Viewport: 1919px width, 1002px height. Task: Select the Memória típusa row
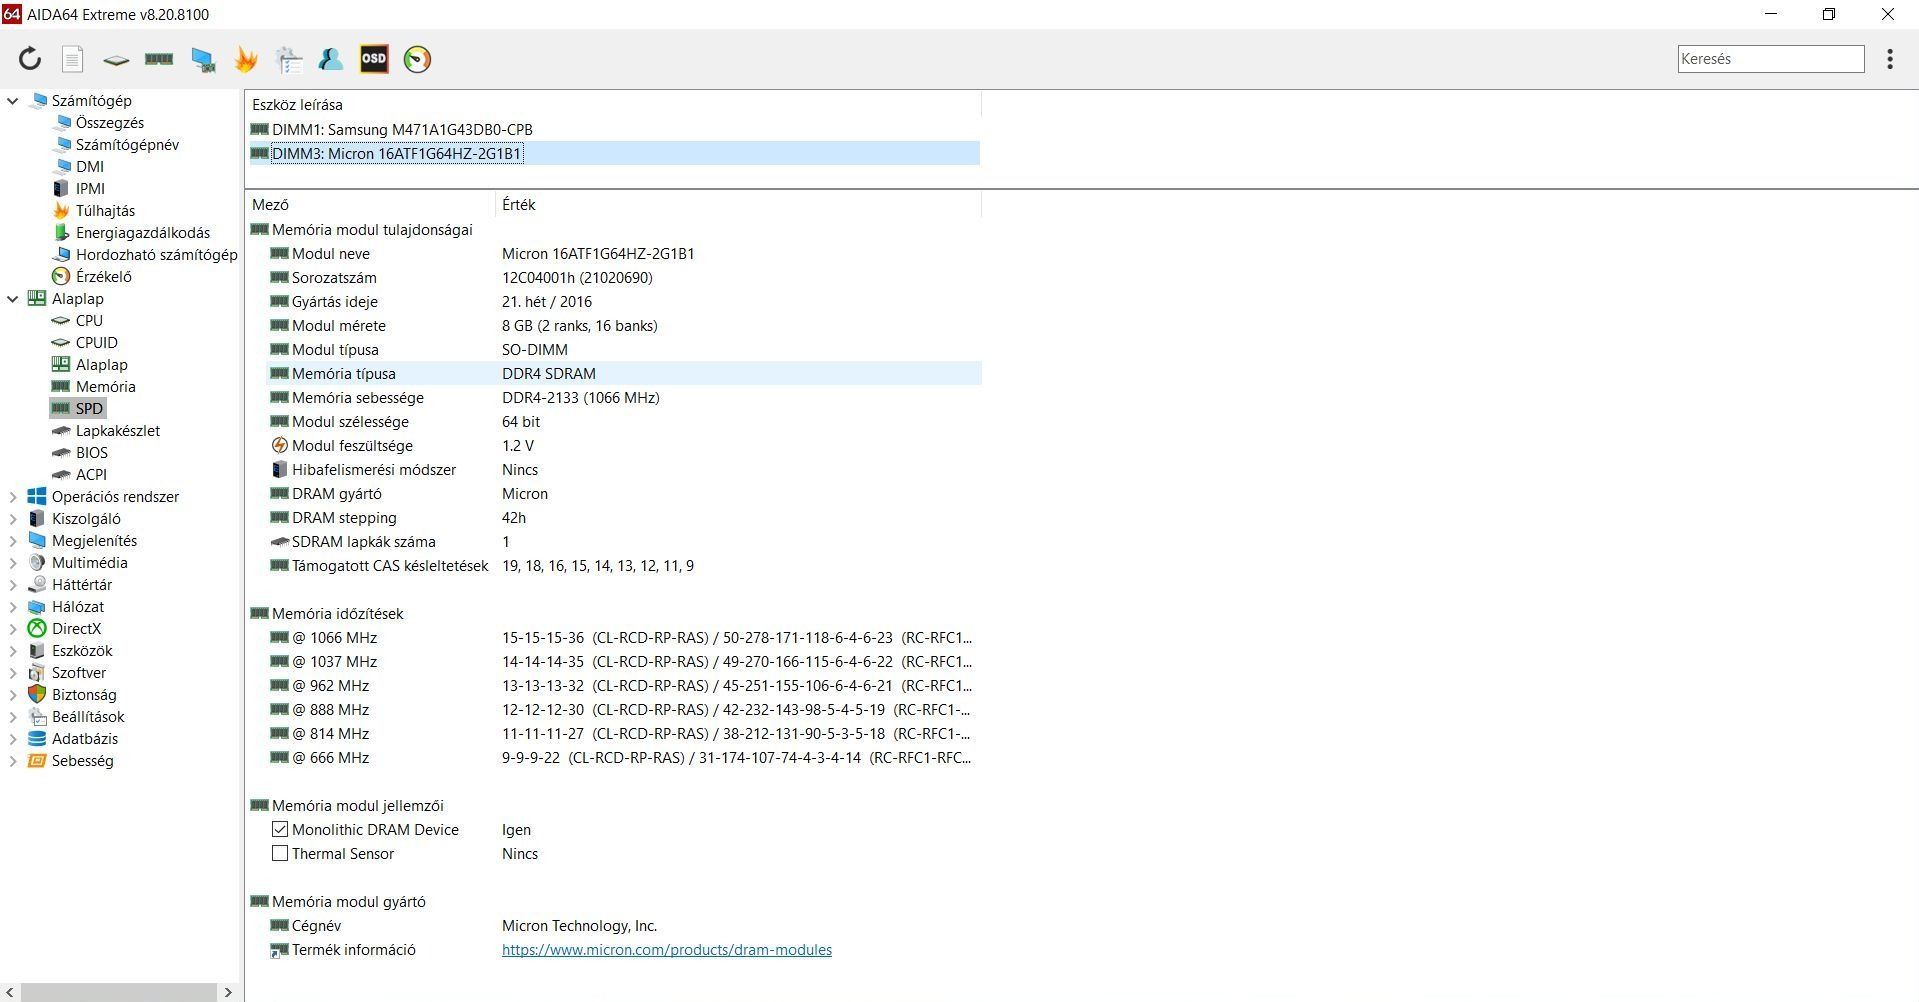pyautogui.click(x=624, y=374)
